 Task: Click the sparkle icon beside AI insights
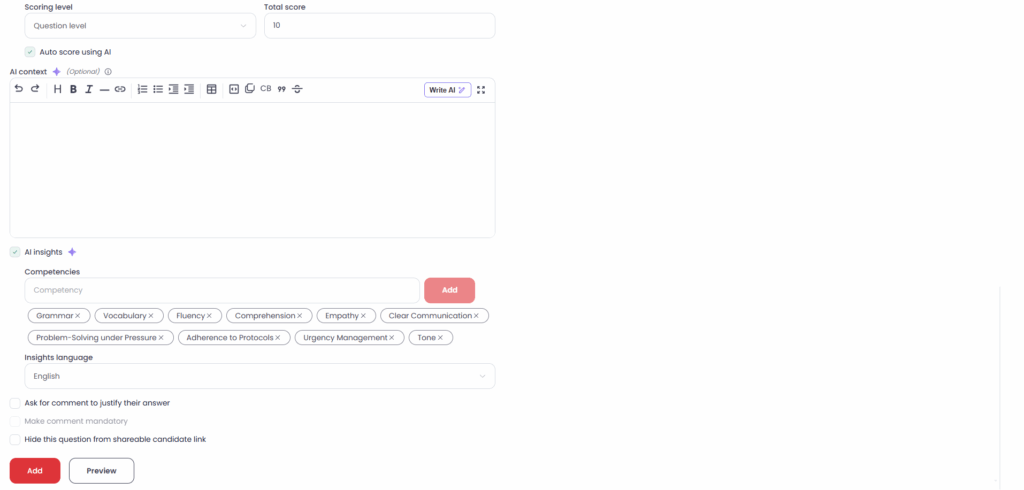coord(72,252)
